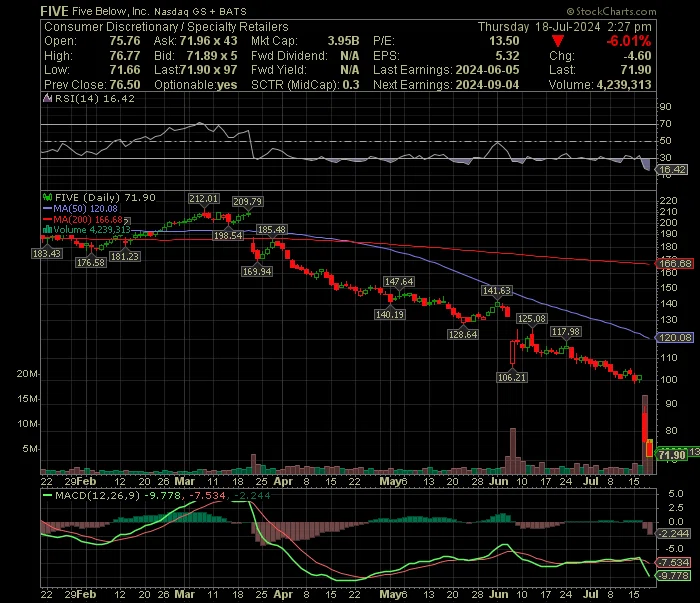The width and height of the screenshot is (700, 603).
Task: Click the 209.79 price label
Action: pyautogui.click(x=248, y=202)
